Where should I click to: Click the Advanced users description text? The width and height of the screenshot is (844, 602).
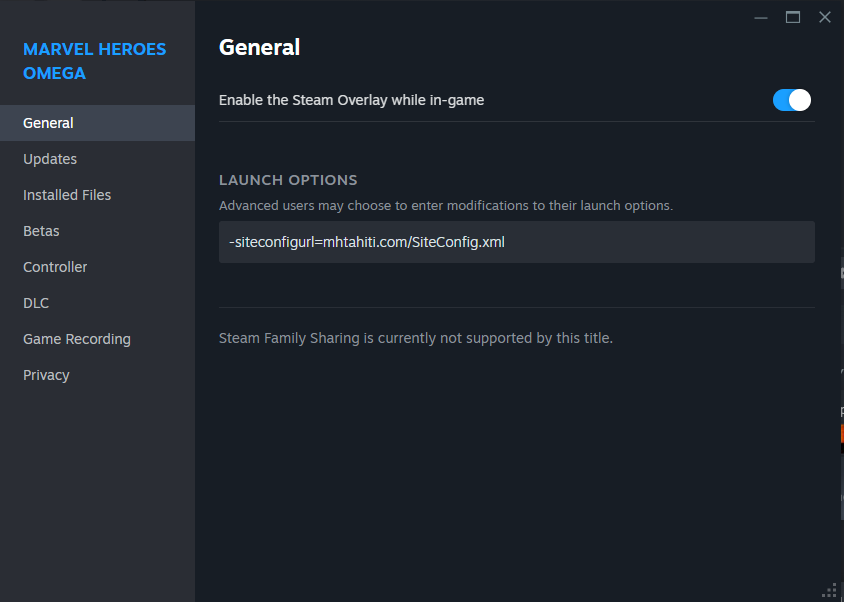pyautogui.click(x=446, y=206)
